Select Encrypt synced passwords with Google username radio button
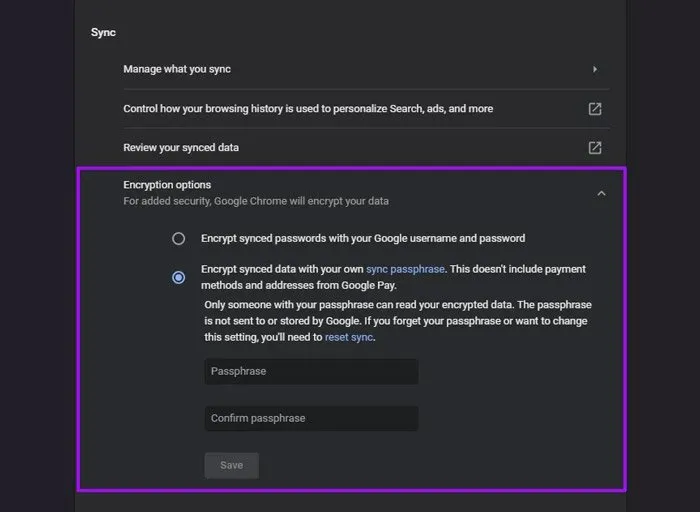The width and height of the screenshot is (700, 512). tap(178, 239)
